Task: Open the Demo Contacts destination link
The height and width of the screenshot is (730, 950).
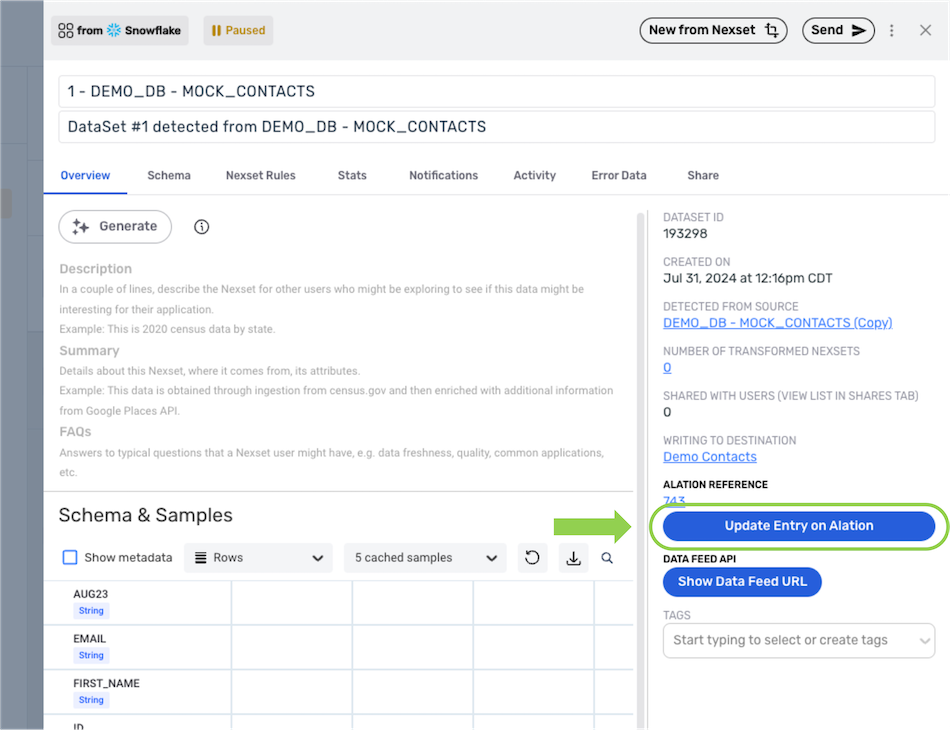Action: pyautogui.click(x=709, y=457)
